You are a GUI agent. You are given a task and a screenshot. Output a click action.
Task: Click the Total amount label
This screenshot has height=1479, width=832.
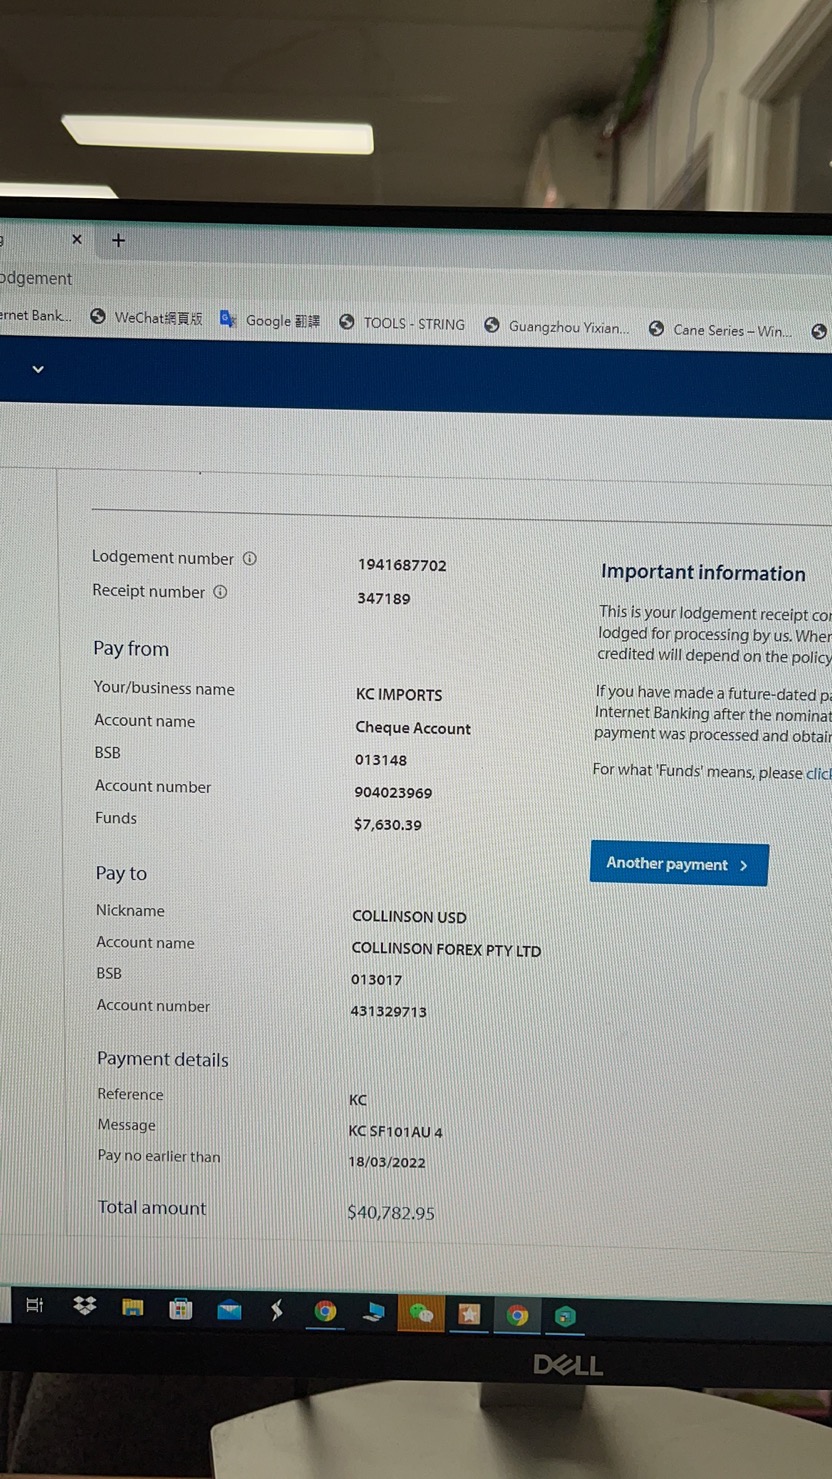[x=152, y=1207]
